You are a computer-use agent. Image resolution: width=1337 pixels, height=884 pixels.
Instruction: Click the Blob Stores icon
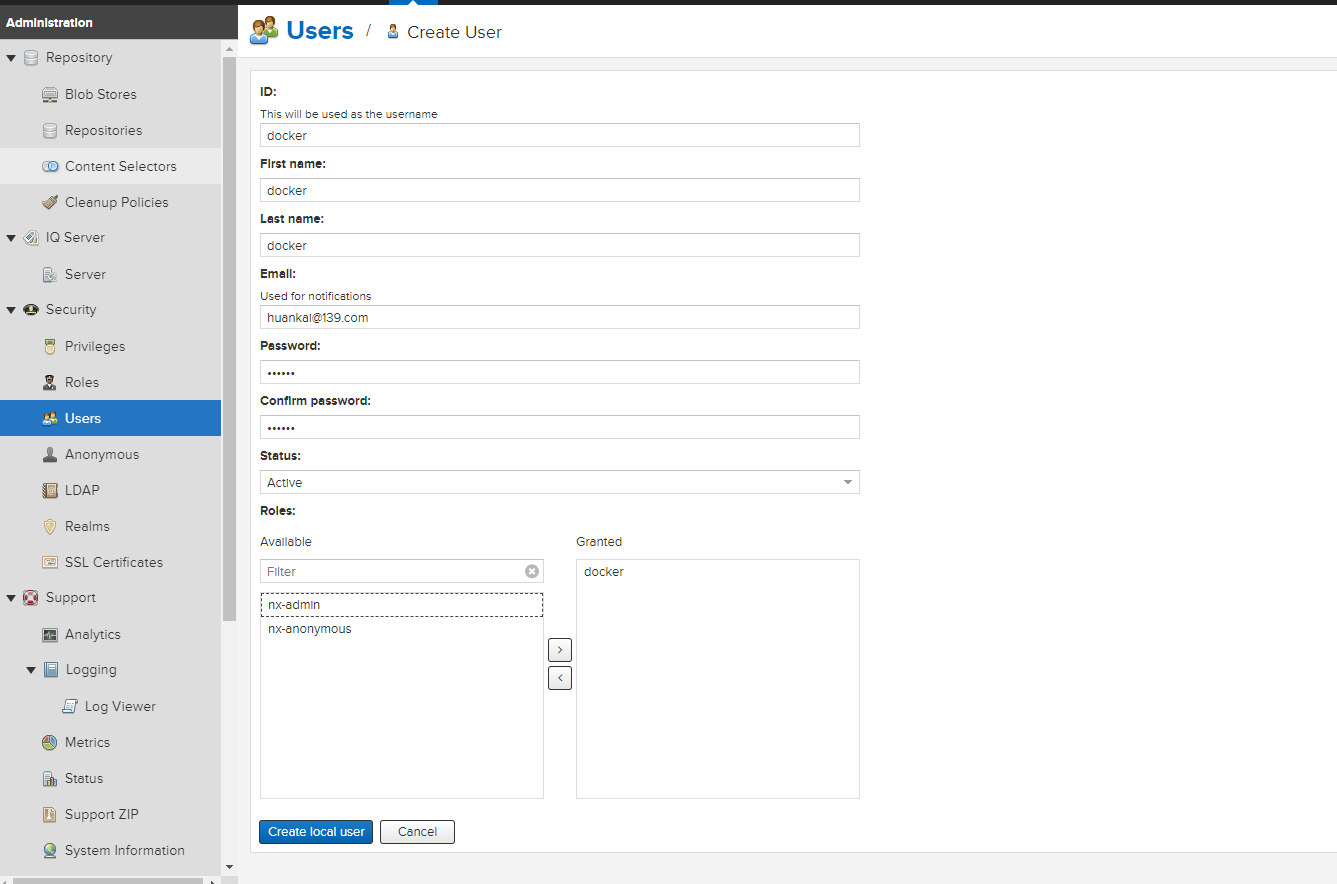[x=50, y=94]
